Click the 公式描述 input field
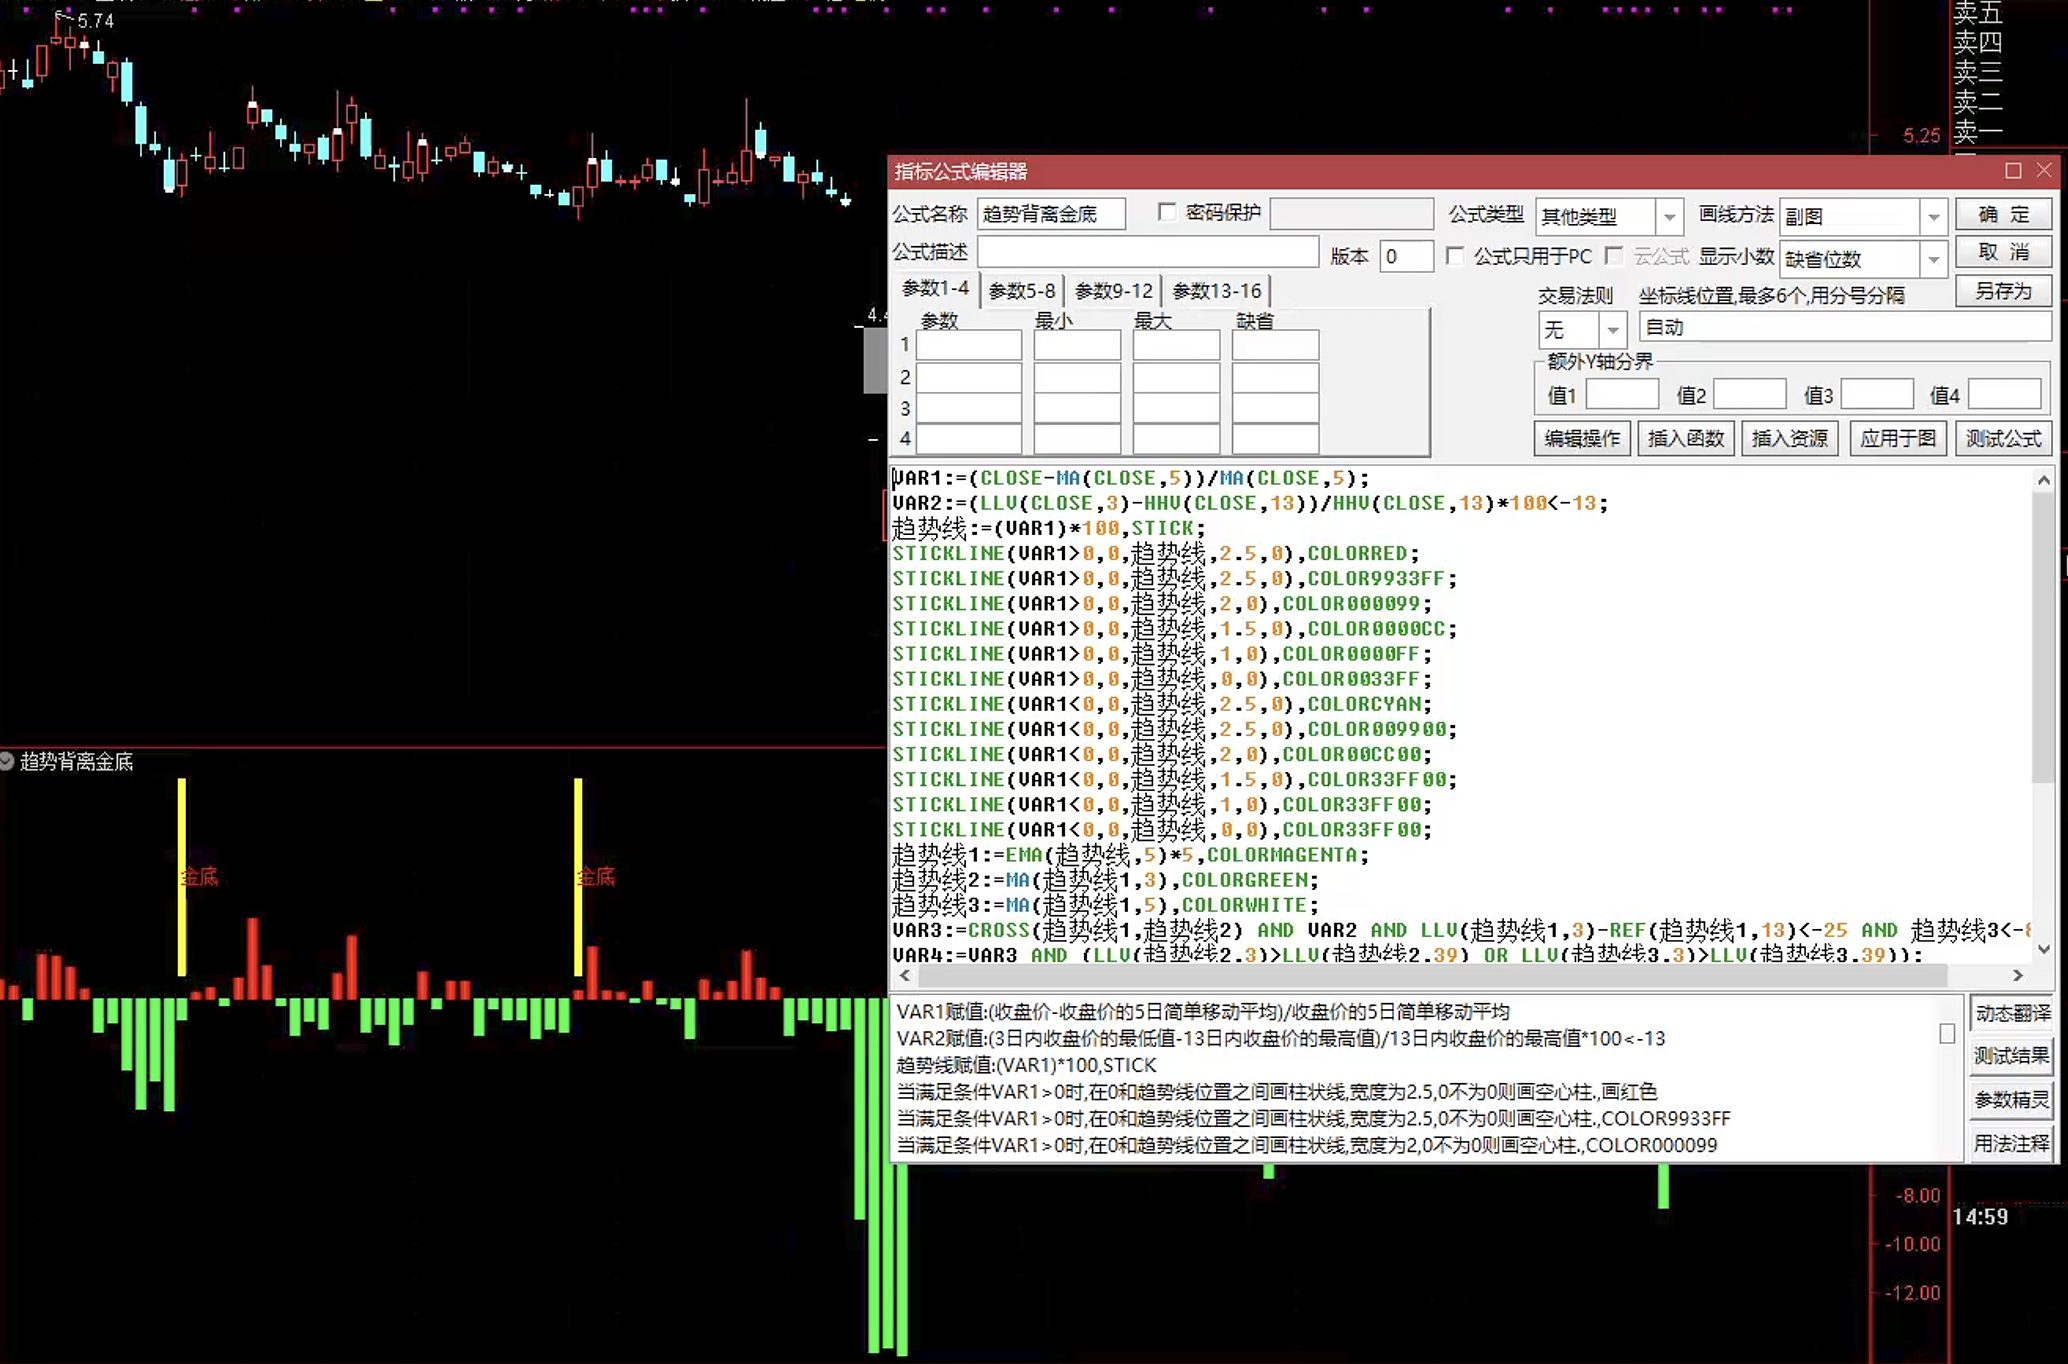2068x1364 pixels. tap(1147, 252)
